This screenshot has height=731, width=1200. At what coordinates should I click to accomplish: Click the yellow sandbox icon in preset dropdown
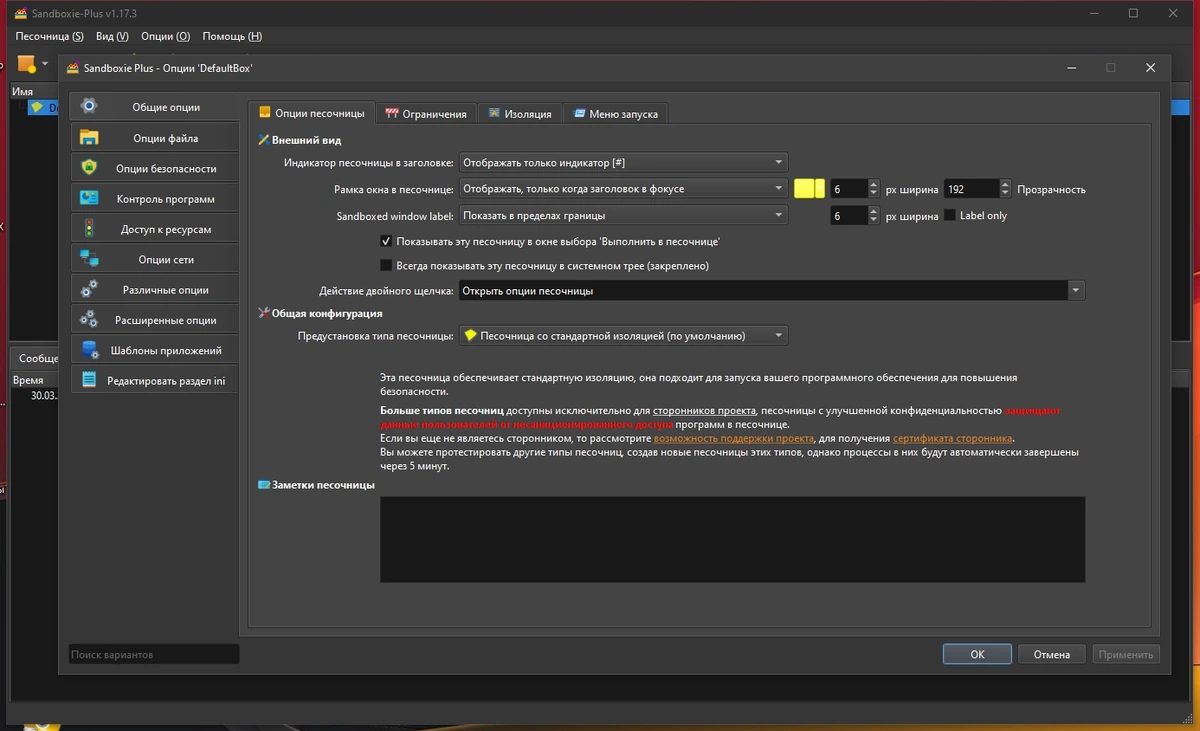pyautogui.click(x=470, y=336)
